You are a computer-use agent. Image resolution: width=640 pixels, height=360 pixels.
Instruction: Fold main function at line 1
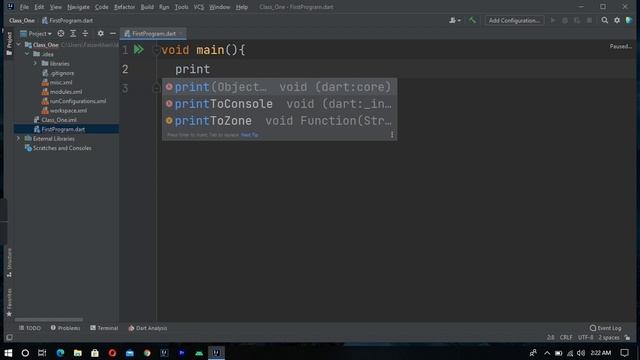click(x=156, y=50)
